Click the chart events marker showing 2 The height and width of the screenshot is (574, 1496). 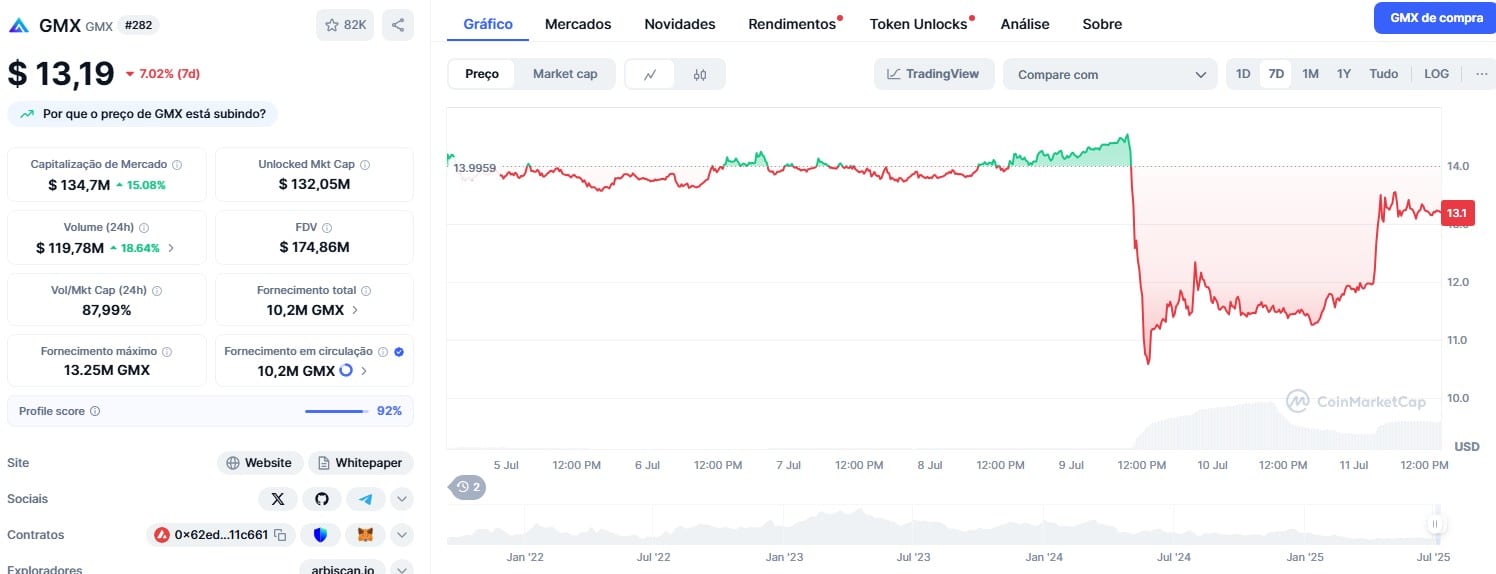468,487
